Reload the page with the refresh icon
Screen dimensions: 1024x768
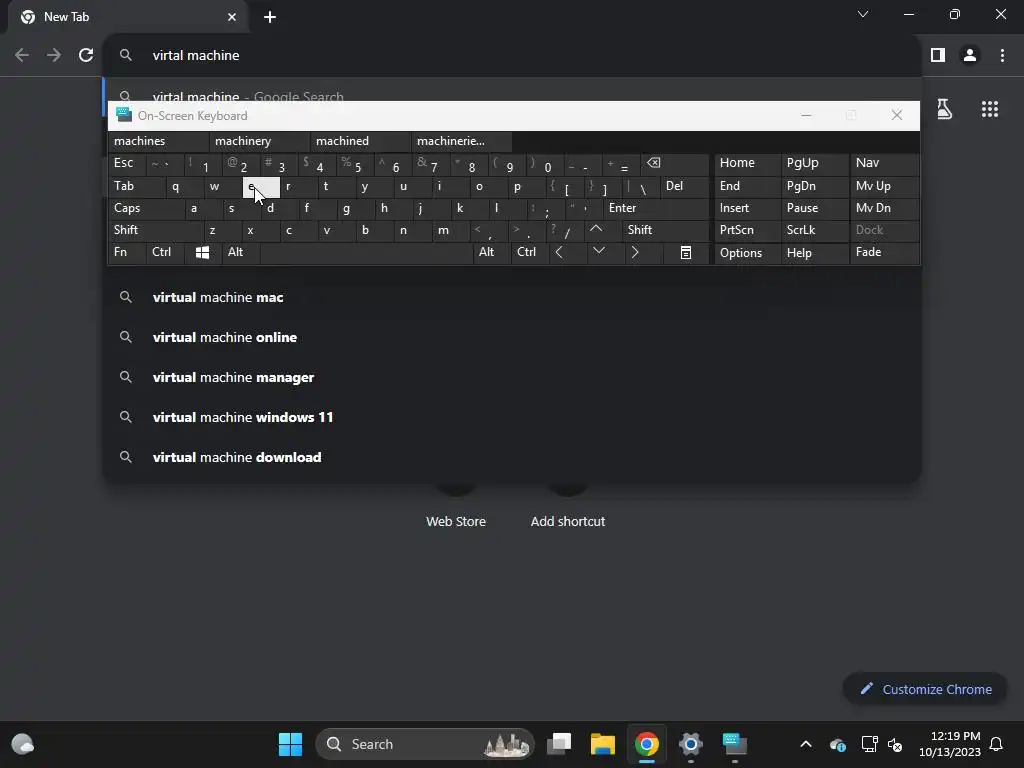coord(86,56)
